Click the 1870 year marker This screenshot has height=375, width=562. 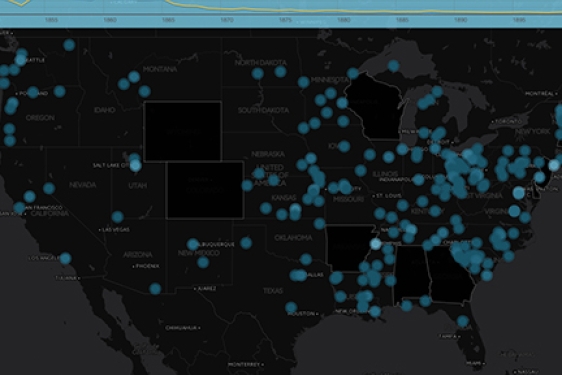227,20
